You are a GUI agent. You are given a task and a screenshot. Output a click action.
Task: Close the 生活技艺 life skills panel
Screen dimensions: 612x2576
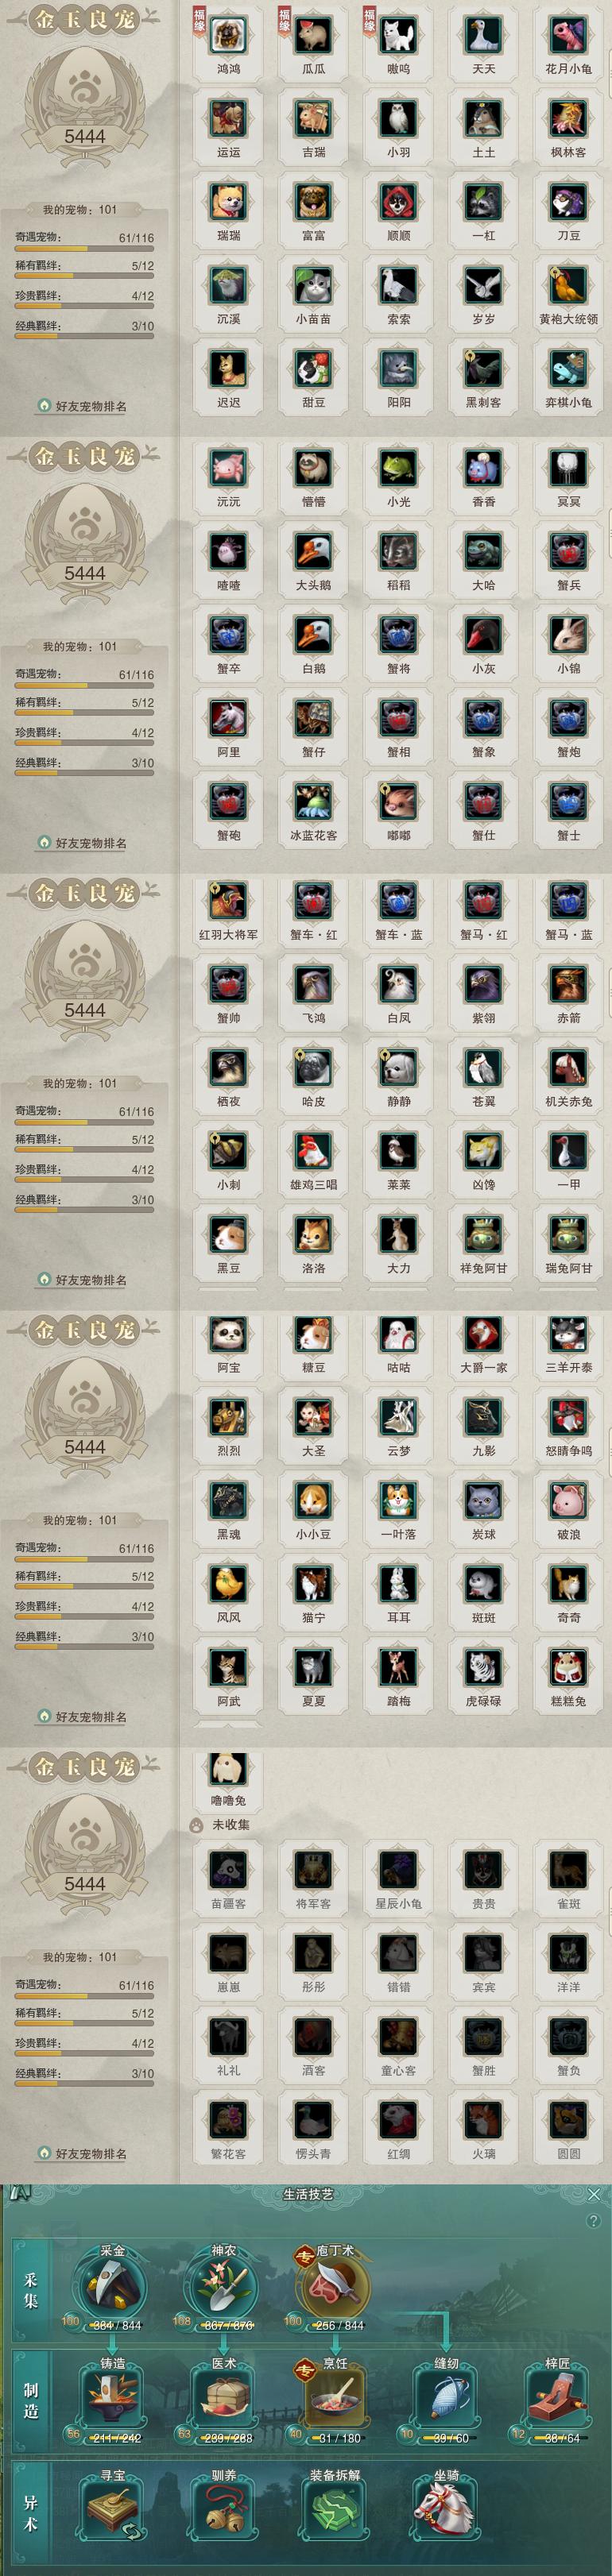(594, 2194)
